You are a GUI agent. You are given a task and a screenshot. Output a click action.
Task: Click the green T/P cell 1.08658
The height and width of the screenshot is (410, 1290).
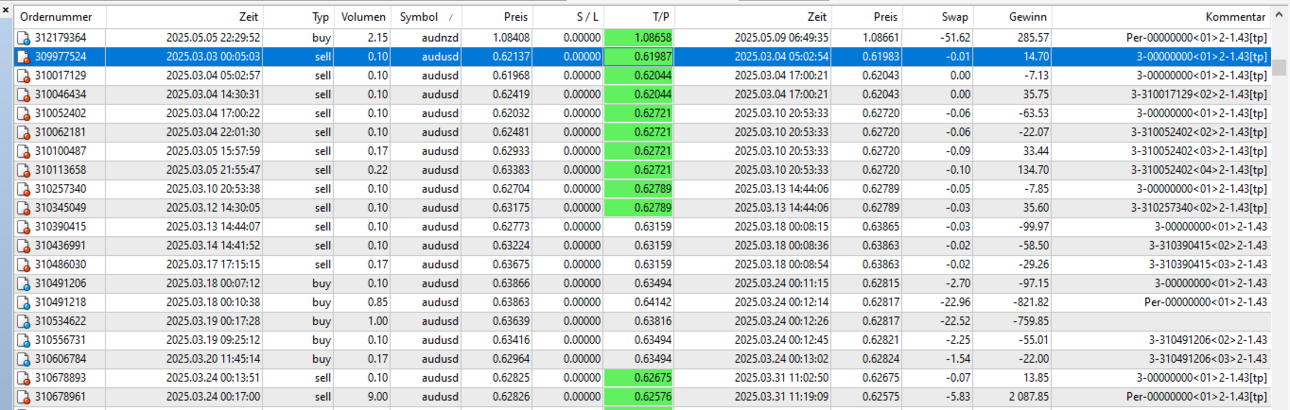point(641,37)
